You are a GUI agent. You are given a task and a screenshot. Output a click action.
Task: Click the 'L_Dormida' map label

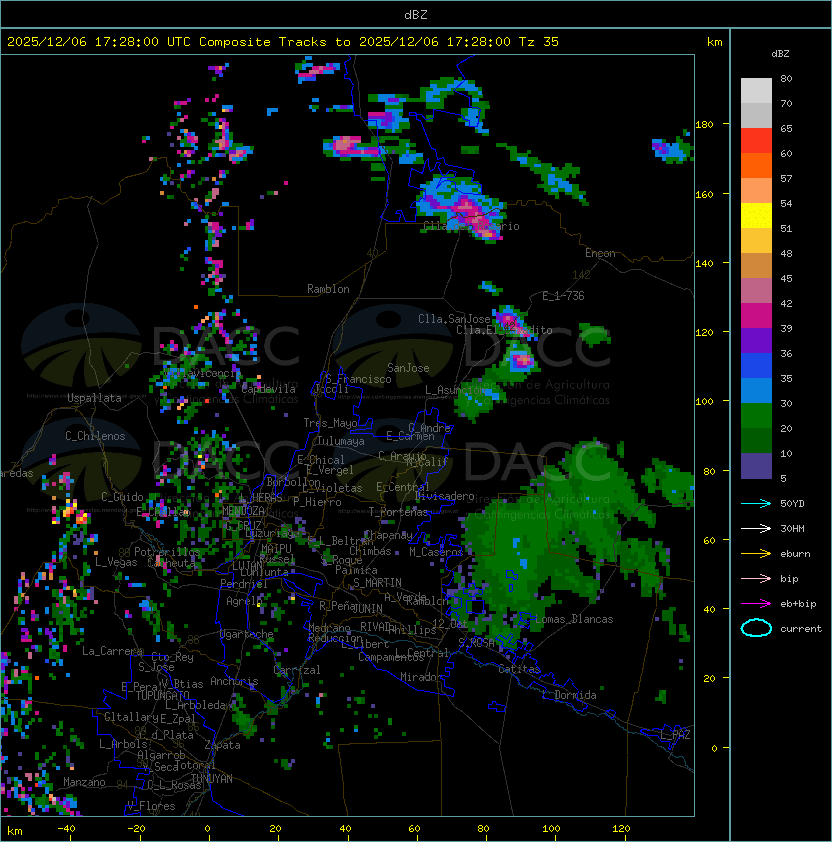point(569,695)
